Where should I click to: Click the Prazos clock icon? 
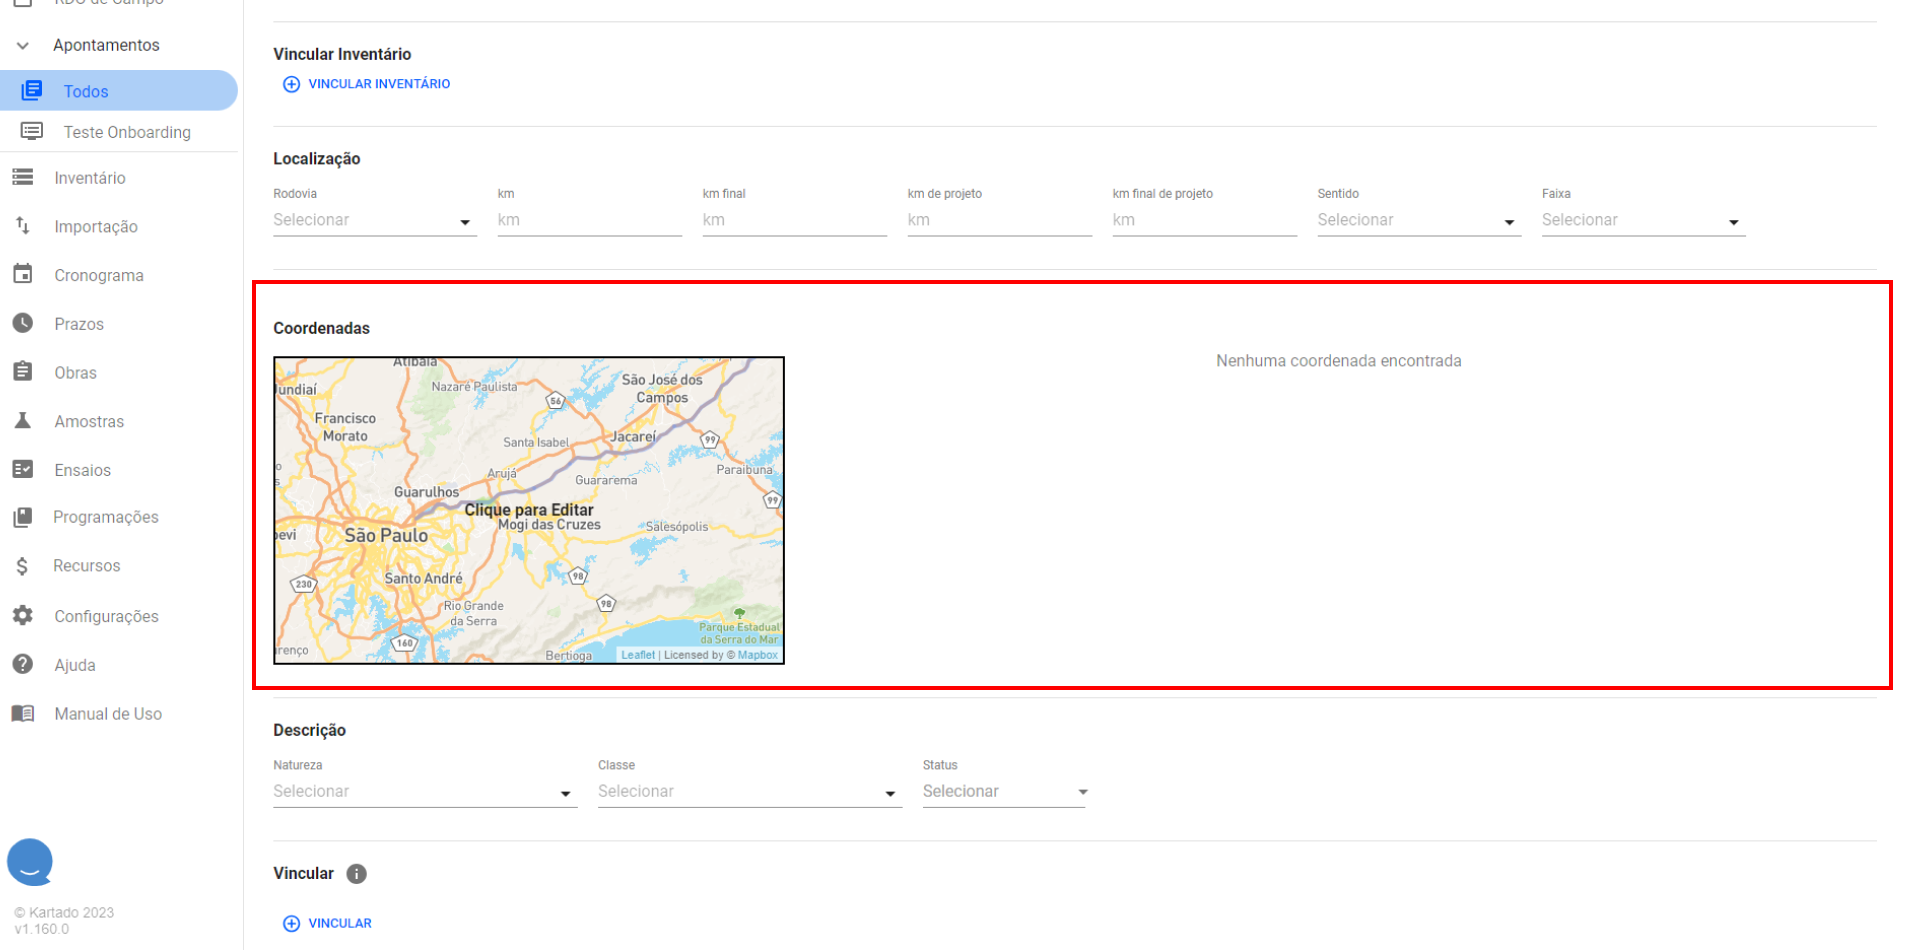(x=23, y=323)
